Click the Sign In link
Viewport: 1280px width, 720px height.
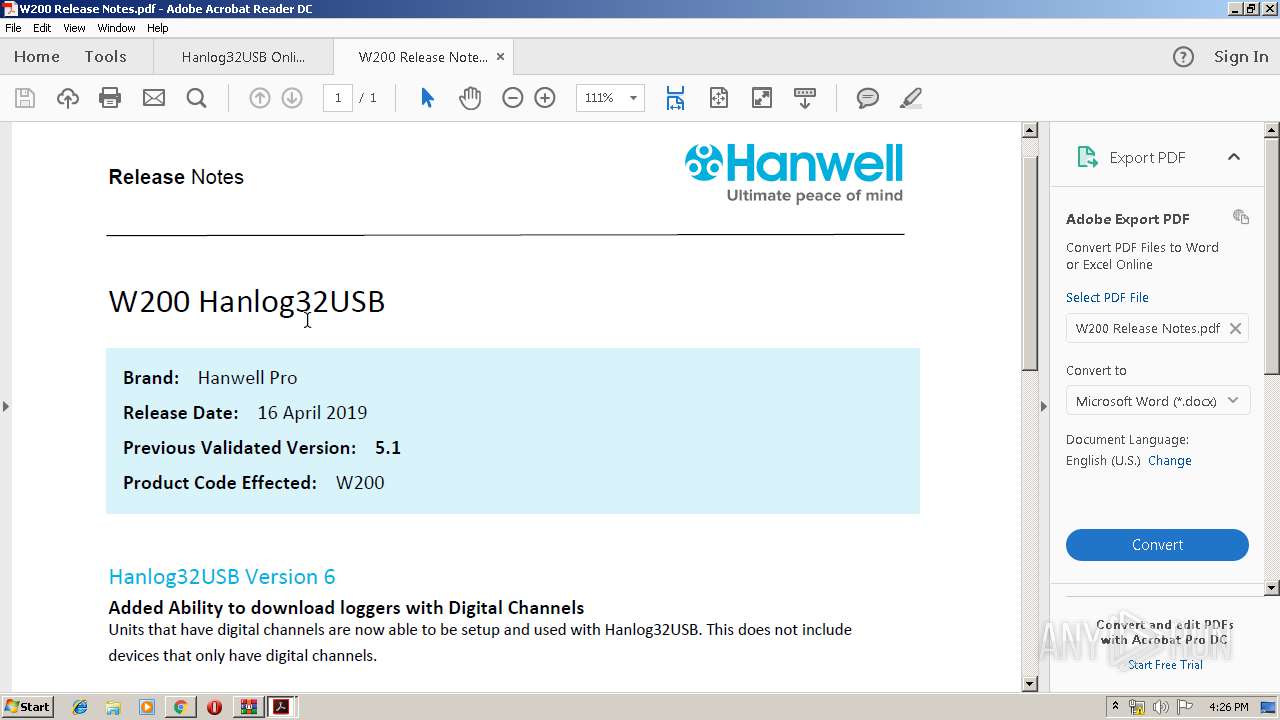click(1241, 57)
